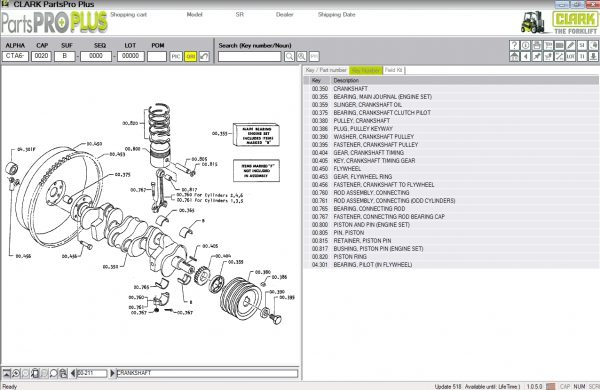Image resolution: width=600 pixels, height=390 pixels.
Task: Select row FASTENER, CRANKSHAFT PULLEY
Action: pyautogui.click(x=451, y=145)
